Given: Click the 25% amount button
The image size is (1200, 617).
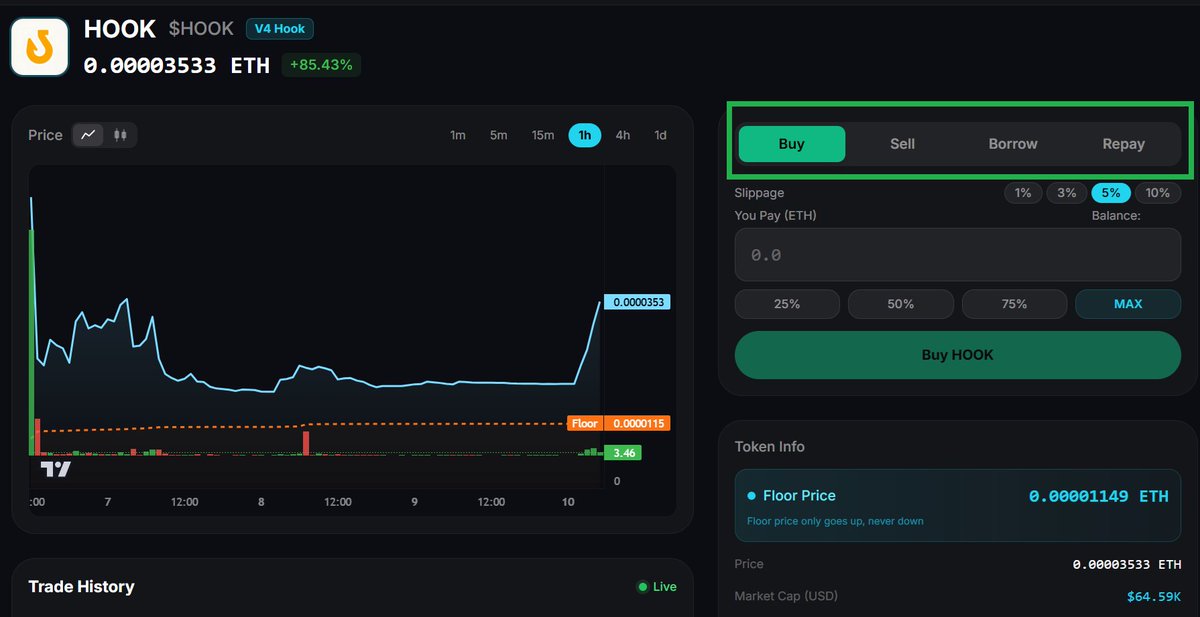Looking at the screenshot, I should pyautogui.click(x=787, y=304).
